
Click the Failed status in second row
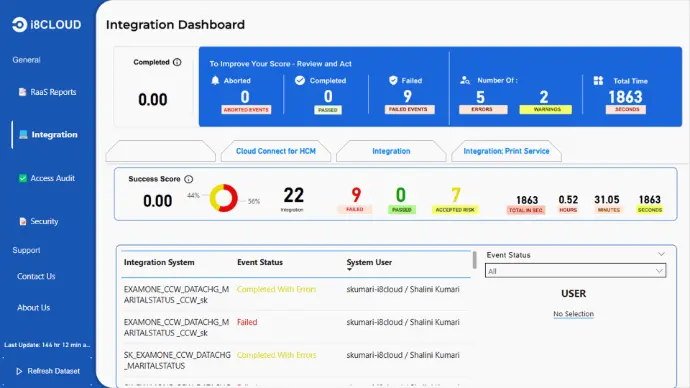(x=247, y=322)
